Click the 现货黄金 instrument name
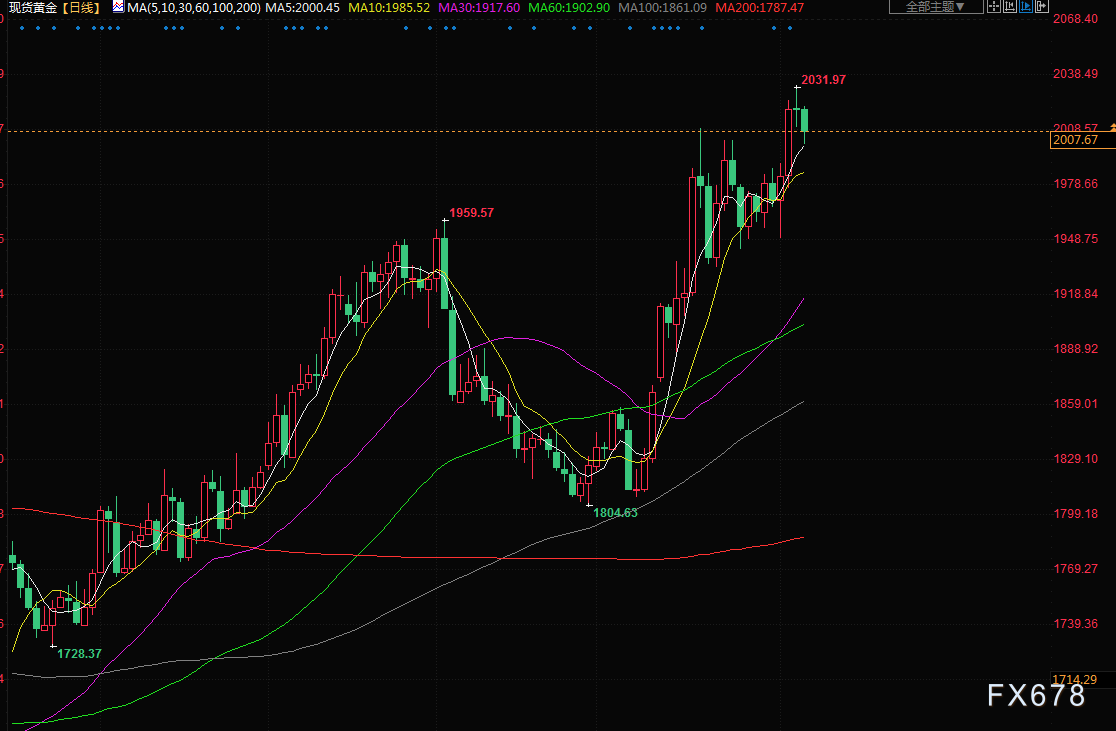The width and height of the screenshot is (1116, 731). coord(32,7)
